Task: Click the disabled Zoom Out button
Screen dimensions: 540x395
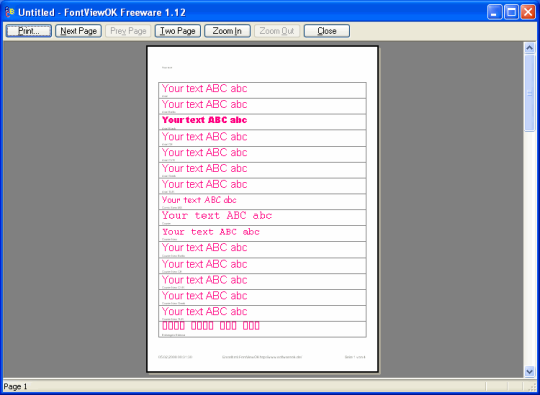Action: coord(277,31)
